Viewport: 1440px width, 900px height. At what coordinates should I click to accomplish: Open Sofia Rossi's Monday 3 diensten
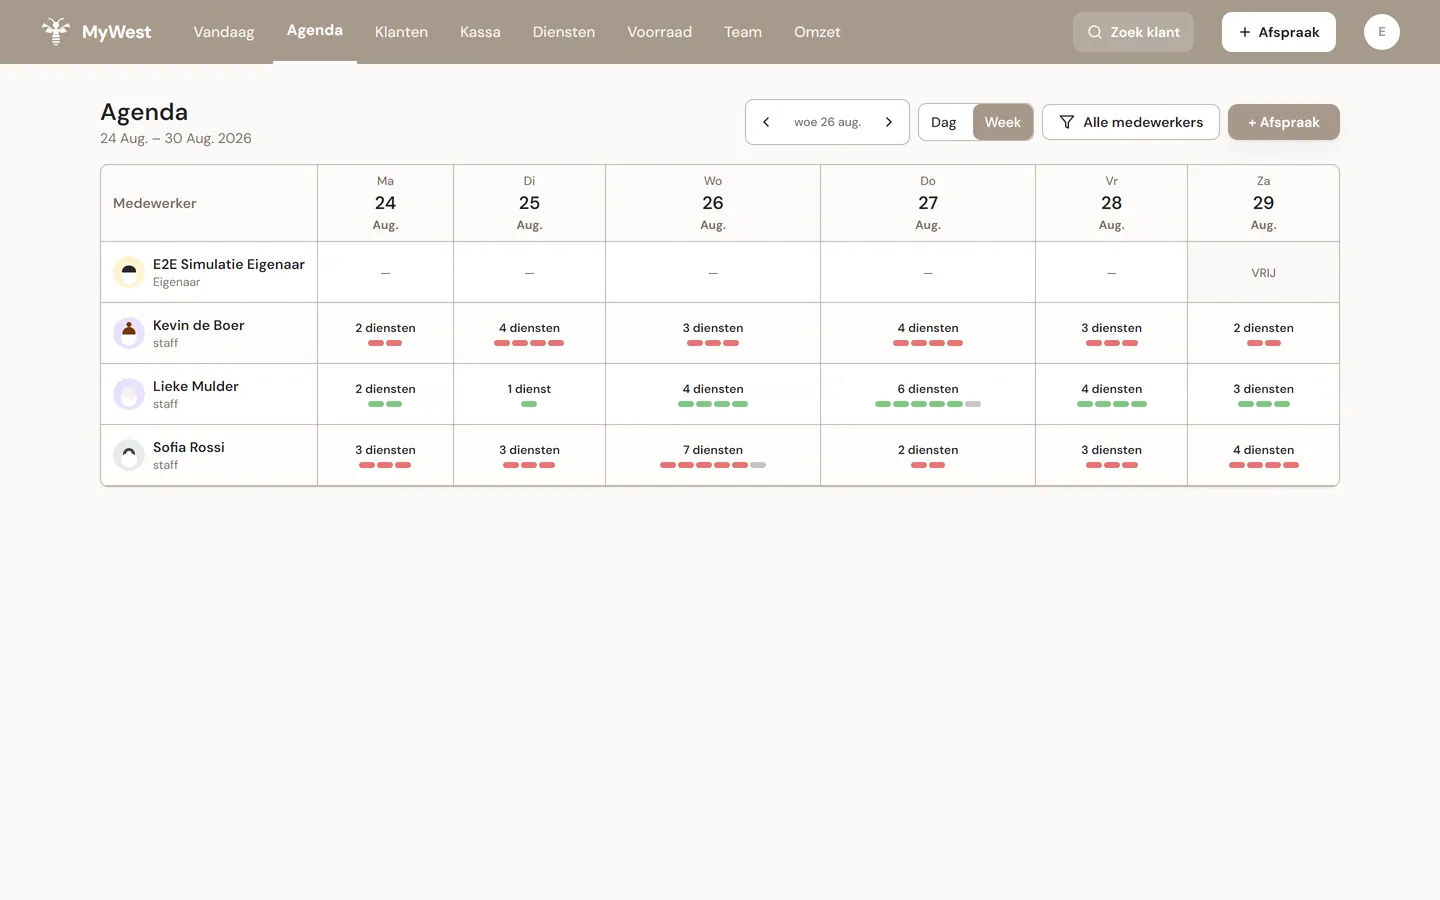385,455
